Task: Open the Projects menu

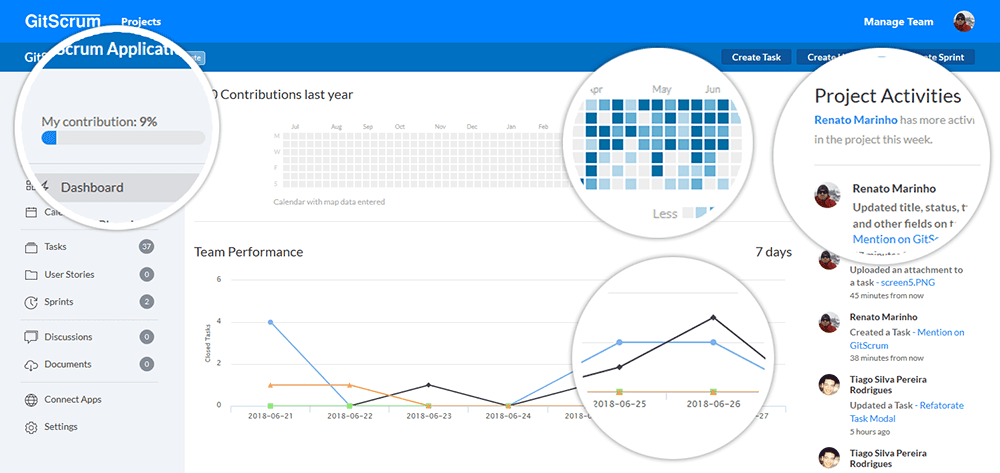Action: 141,22
